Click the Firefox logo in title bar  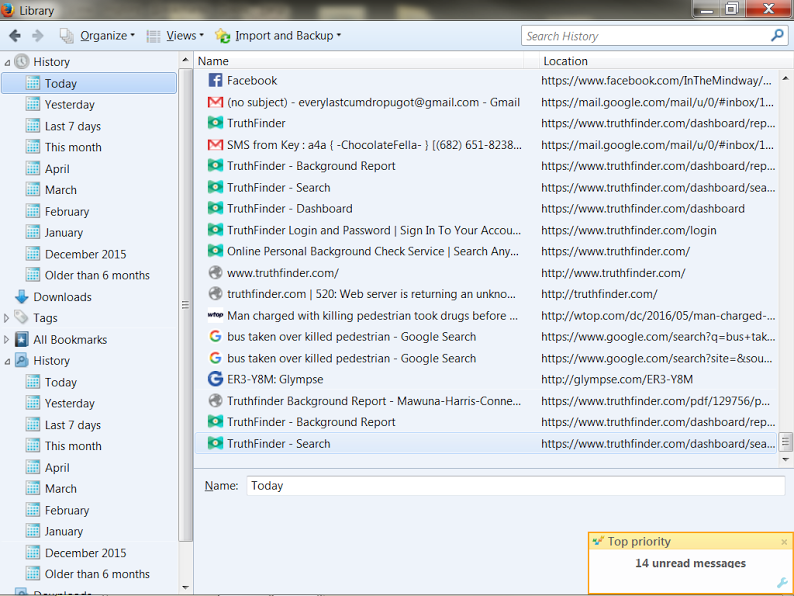tap(8, 10)
